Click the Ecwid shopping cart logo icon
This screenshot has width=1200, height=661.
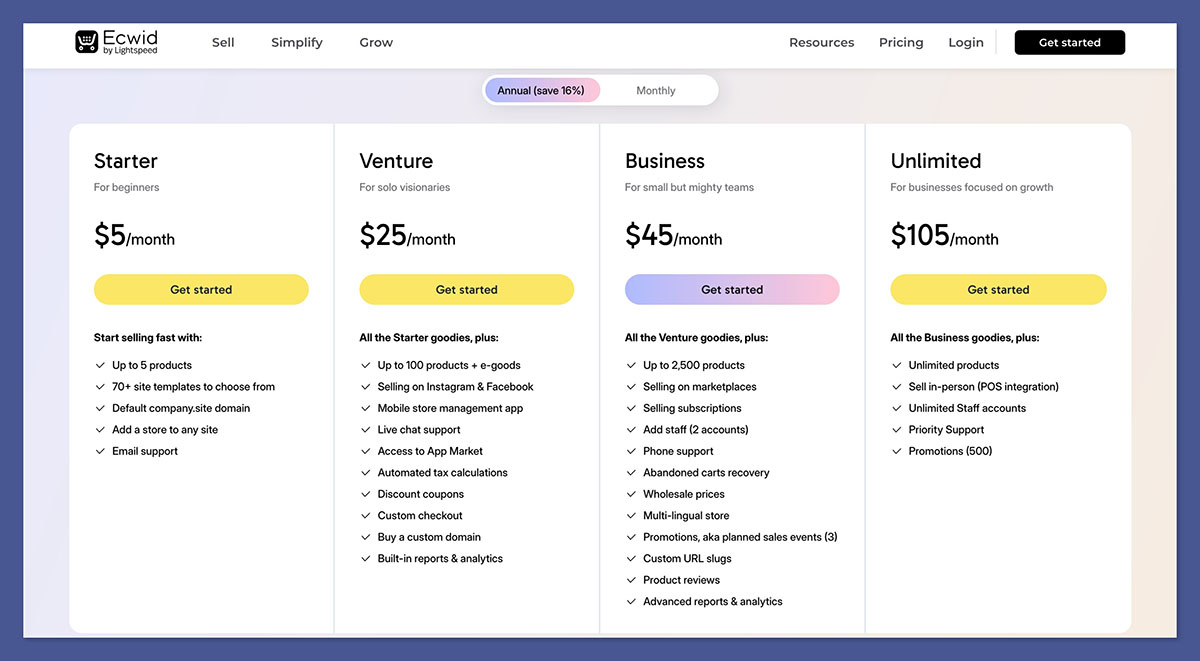(85, 41)
